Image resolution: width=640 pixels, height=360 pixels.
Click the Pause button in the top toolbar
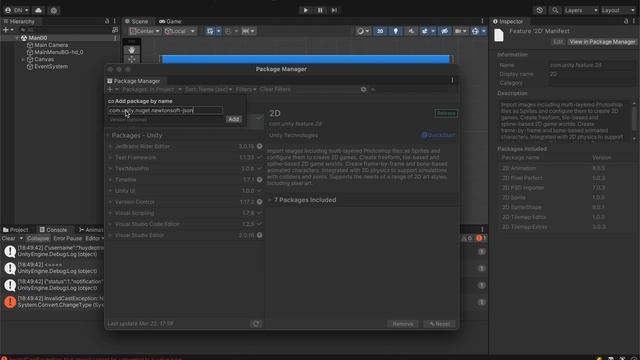[320, 10]
